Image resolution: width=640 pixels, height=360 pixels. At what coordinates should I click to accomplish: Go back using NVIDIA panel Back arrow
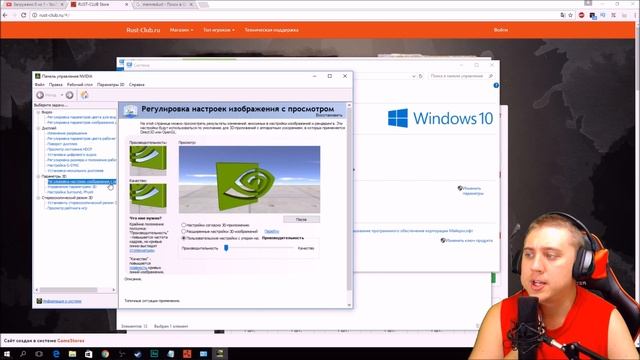(x=40, y=95)
